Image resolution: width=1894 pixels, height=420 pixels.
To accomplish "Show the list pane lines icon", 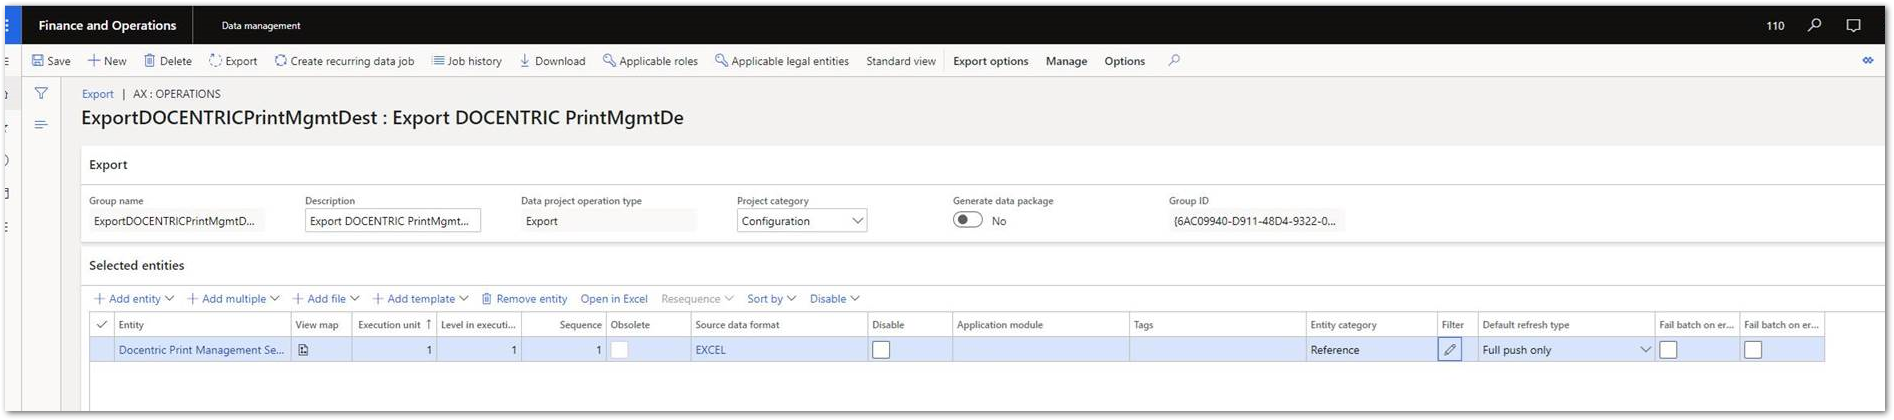I will click(41, 125).
